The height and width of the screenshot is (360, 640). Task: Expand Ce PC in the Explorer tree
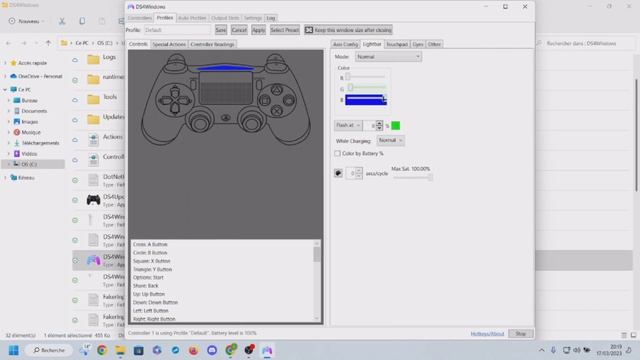pyautogui.click(x=5, y=89)
